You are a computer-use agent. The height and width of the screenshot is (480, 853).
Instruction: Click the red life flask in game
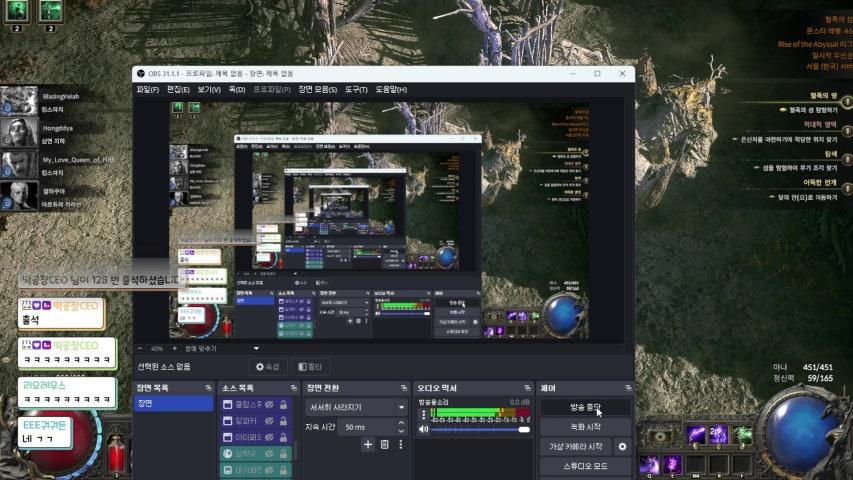tap(116, 454)
